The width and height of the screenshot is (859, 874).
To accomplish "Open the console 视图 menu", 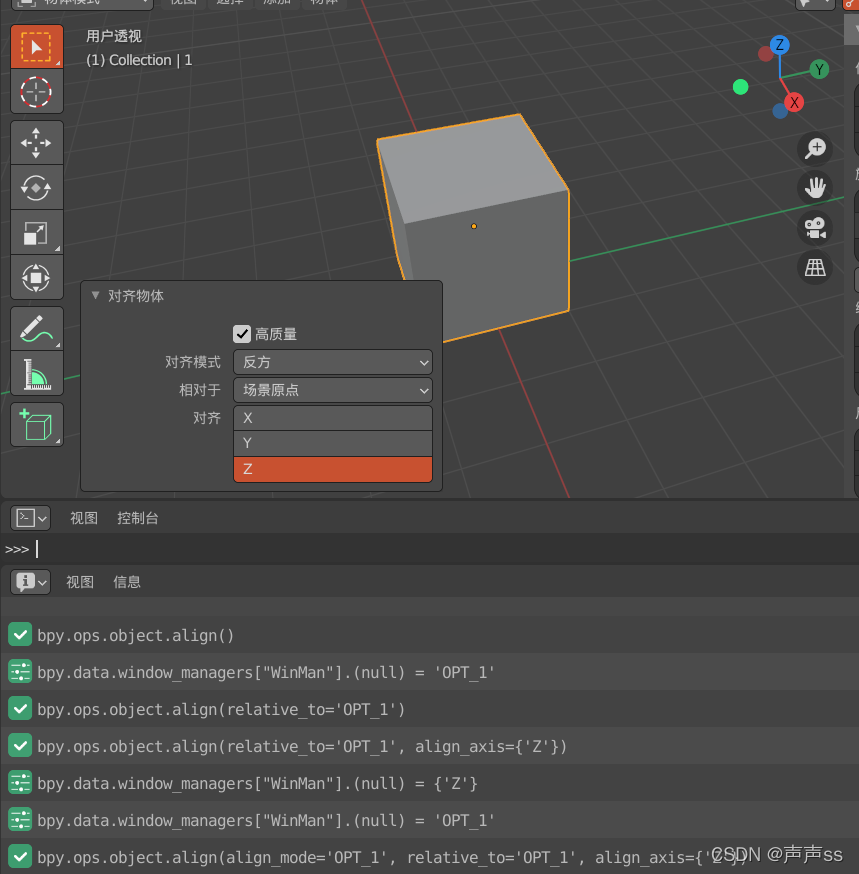I will pyautogui.click(x=84, y=518).
